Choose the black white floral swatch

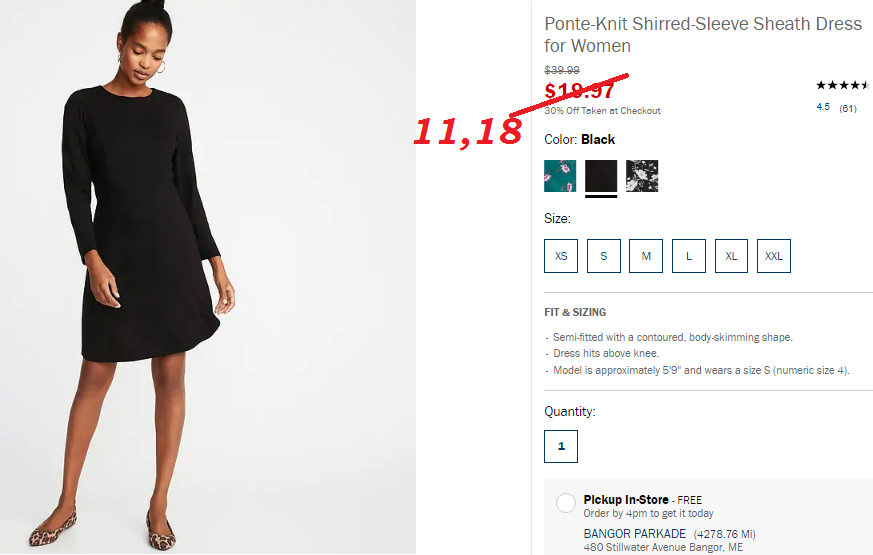pos(642,176)
